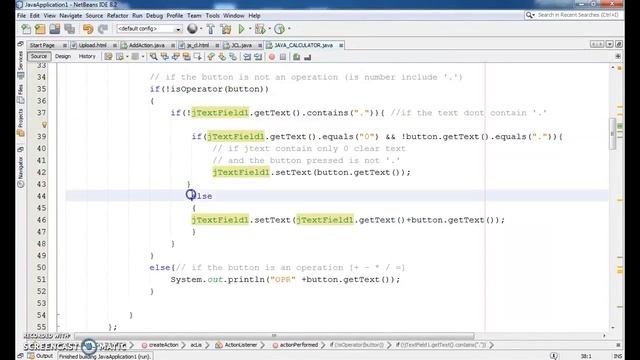Switch to the AddAction.java tab

pos(147,45)
